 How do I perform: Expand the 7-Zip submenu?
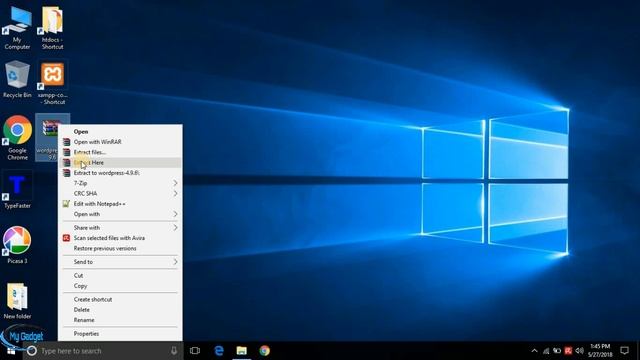[x=120, y=183]
